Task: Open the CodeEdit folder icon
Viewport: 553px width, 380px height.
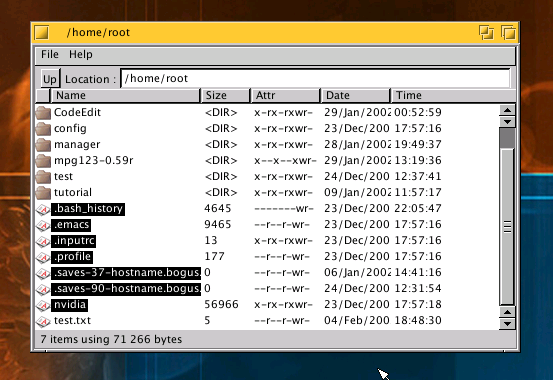Action: pos(43,113)
